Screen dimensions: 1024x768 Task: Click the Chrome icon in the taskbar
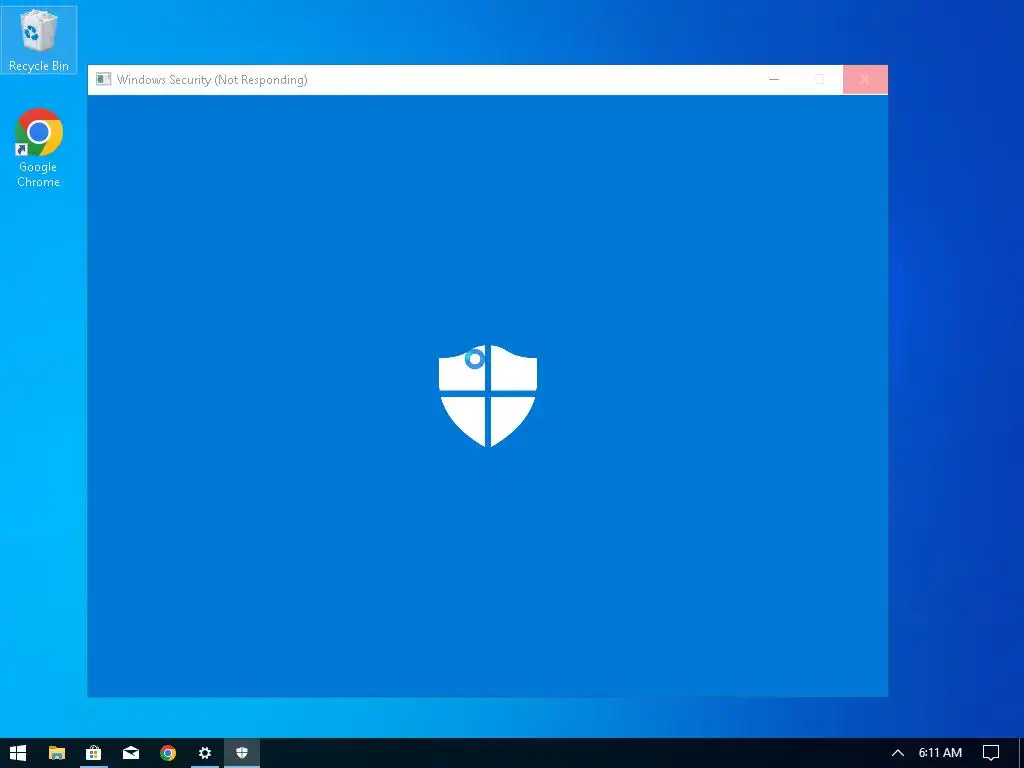168,753
